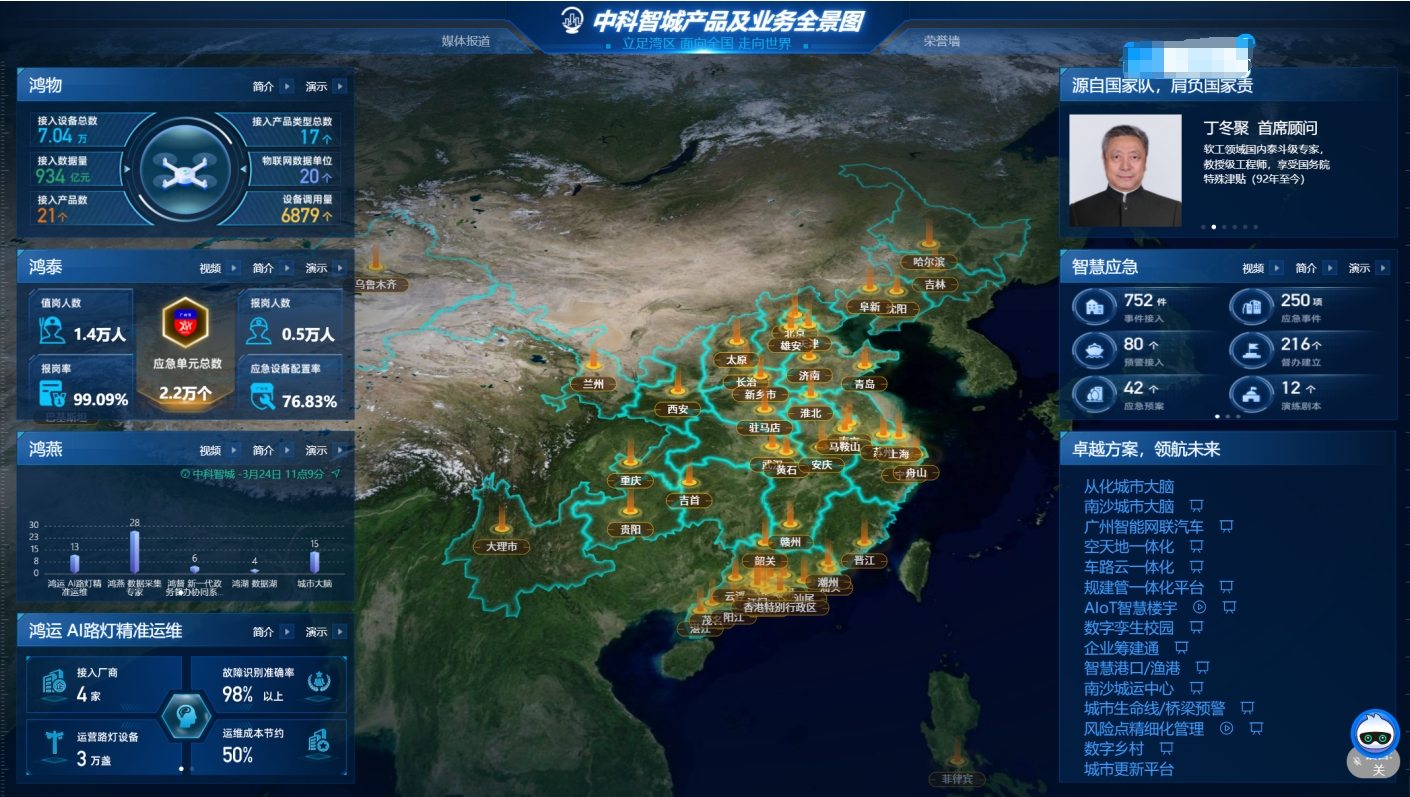Select the second carousel dot under the advisor photo
1410x797 pixels.
[x=1214, y=227]
